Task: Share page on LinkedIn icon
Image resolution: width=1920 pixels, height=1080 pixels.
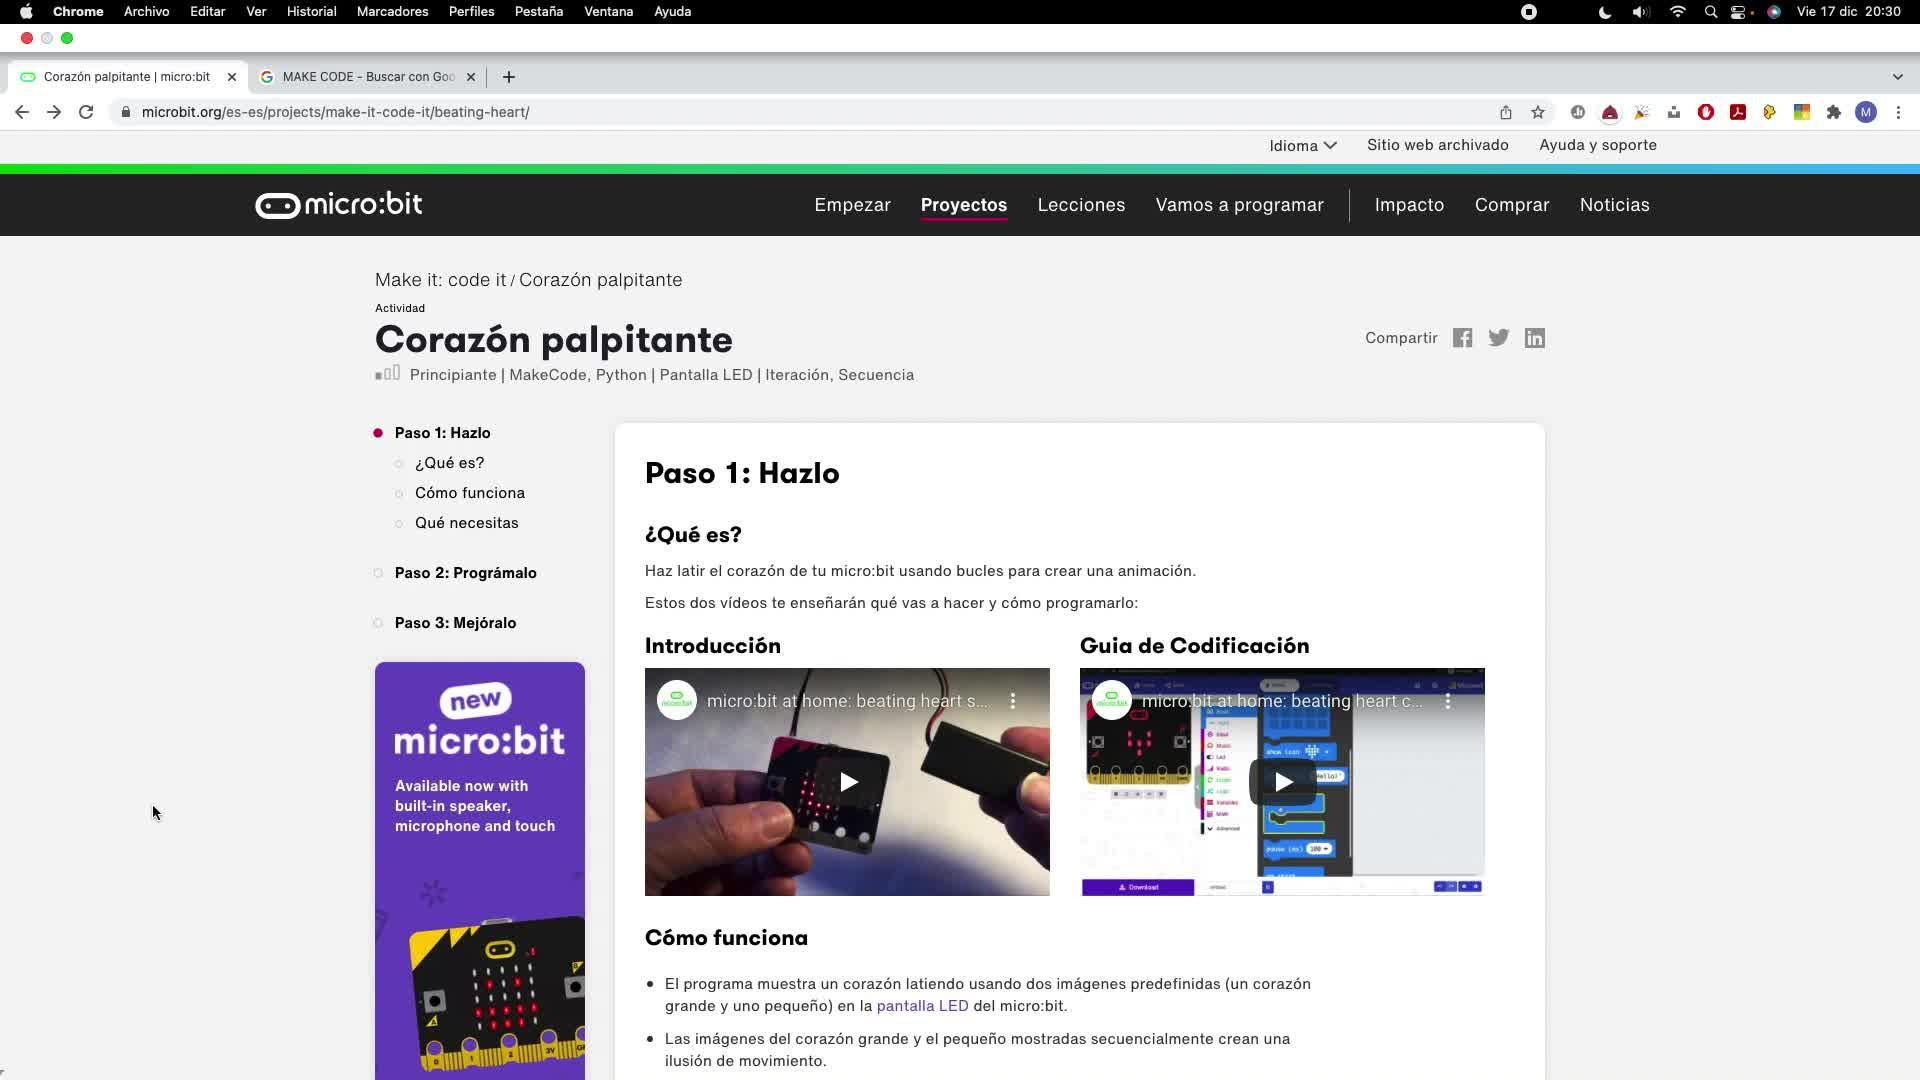Action: tap(1534, 338)
